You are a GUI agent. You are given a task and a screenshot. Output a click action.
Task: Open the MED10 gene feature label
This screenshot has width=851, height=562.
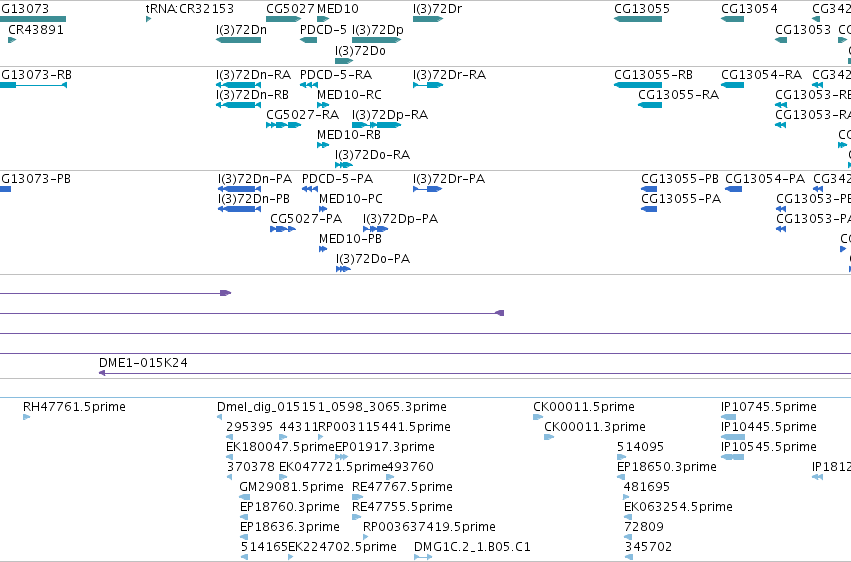pyautogui.click(x=338, y=9)
